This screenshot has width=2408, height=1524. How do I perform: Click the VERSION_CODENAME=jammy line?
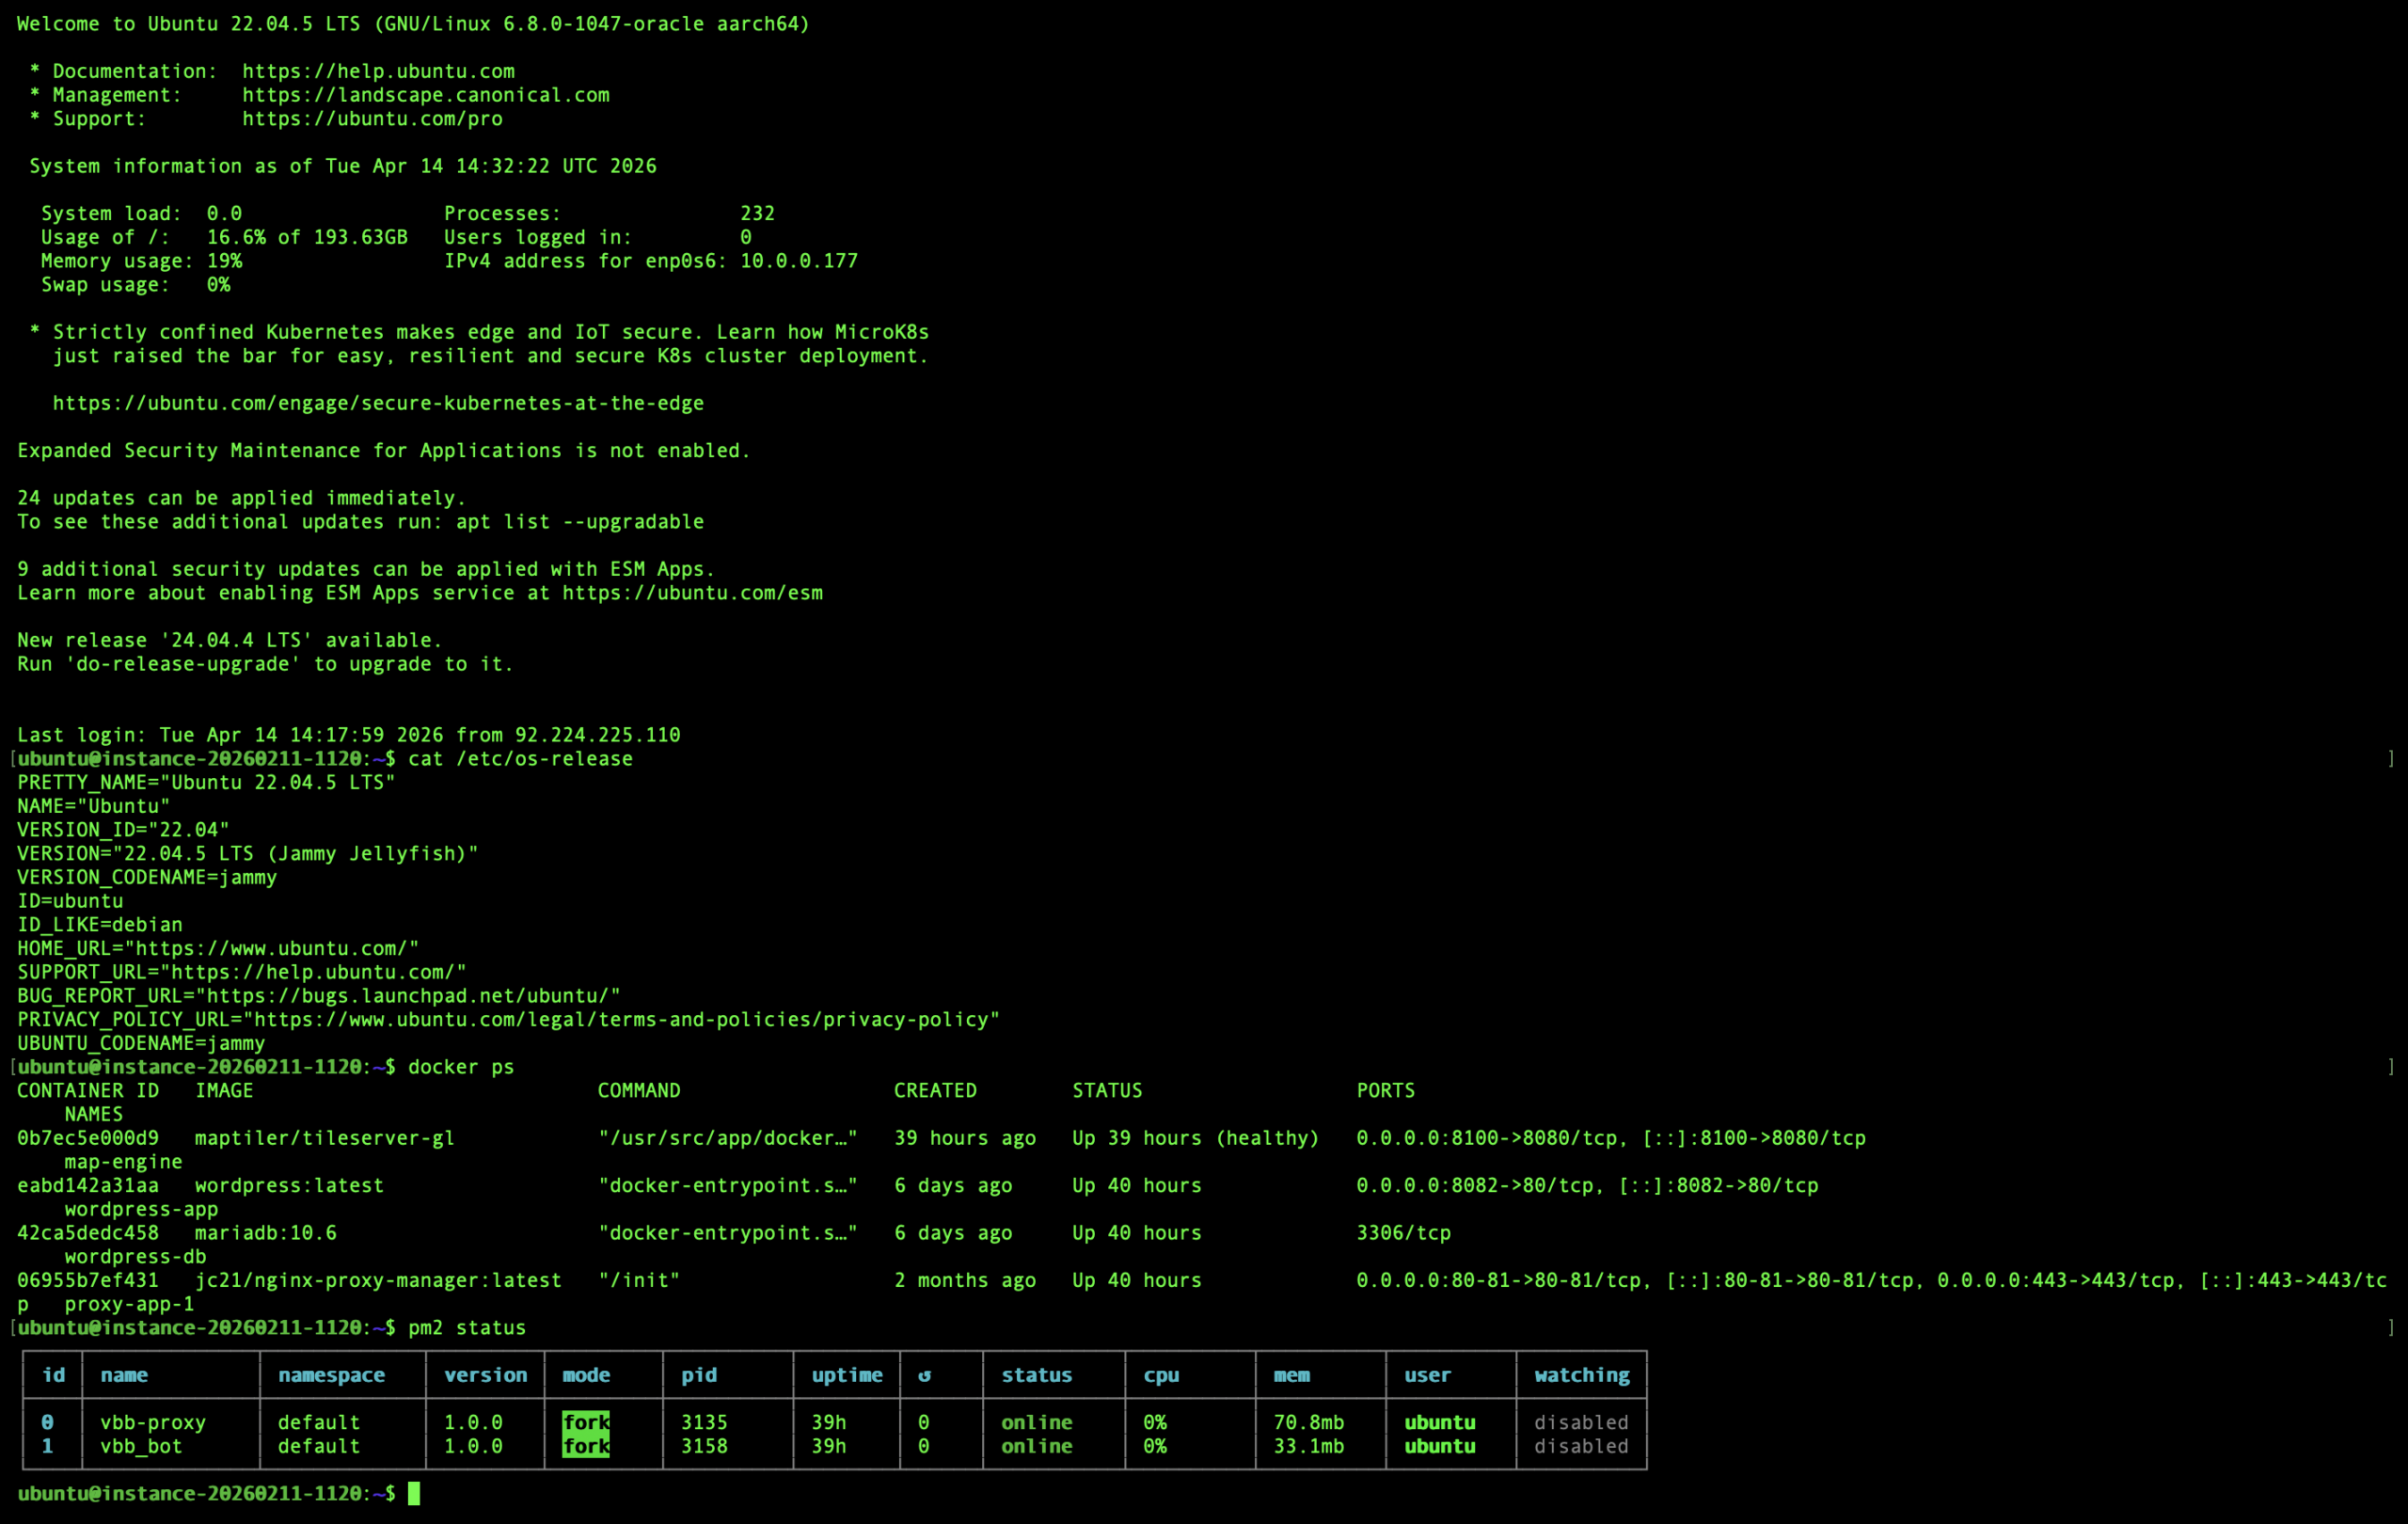(x=147, y=877)
